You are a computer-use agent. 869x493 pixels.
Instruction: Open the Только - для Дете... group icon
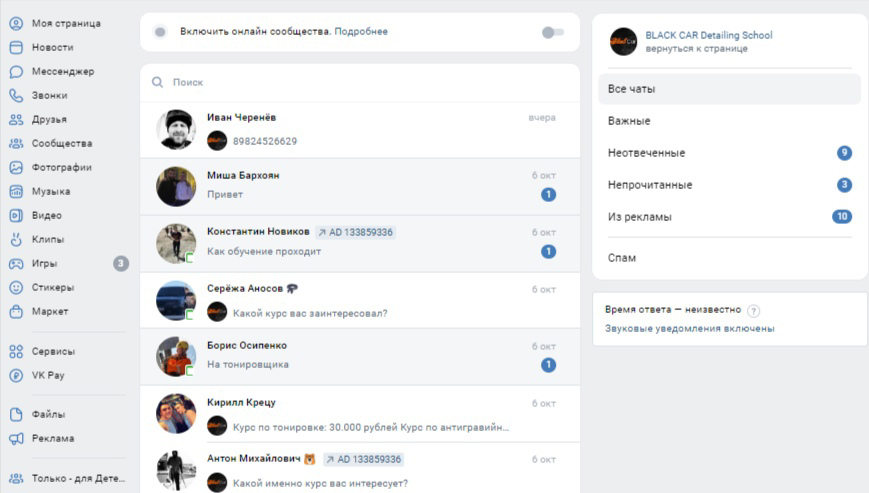pos(16,478)
